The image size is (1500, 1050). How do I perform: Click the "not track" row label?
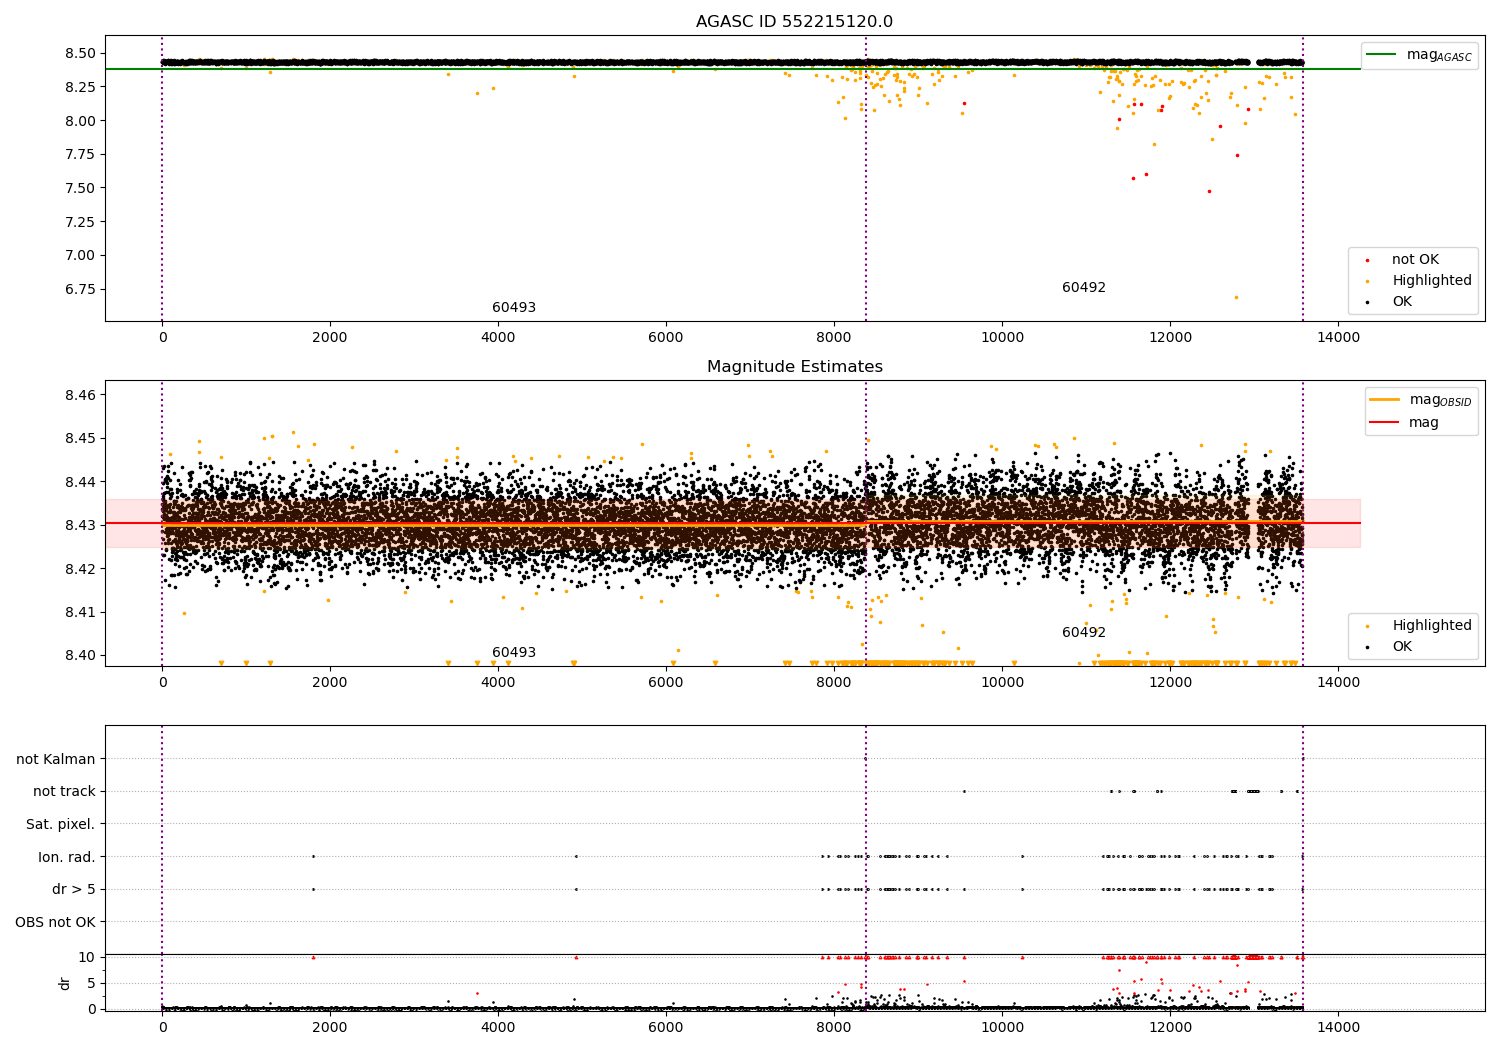pos(64,792)
